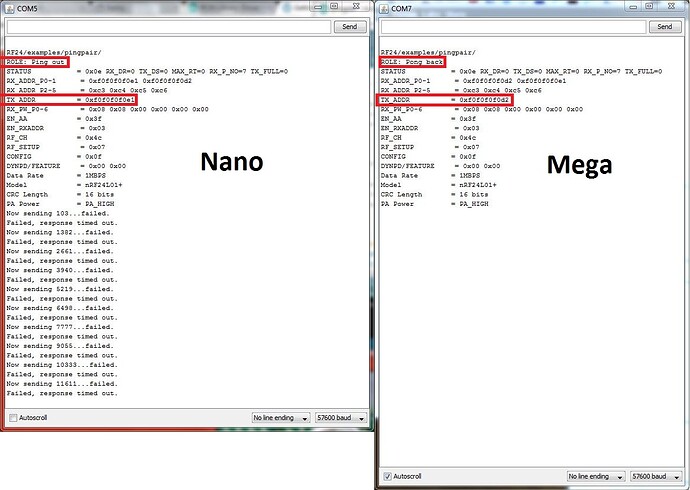Click 'ROLE: Ping out' line in COM5

36,62
